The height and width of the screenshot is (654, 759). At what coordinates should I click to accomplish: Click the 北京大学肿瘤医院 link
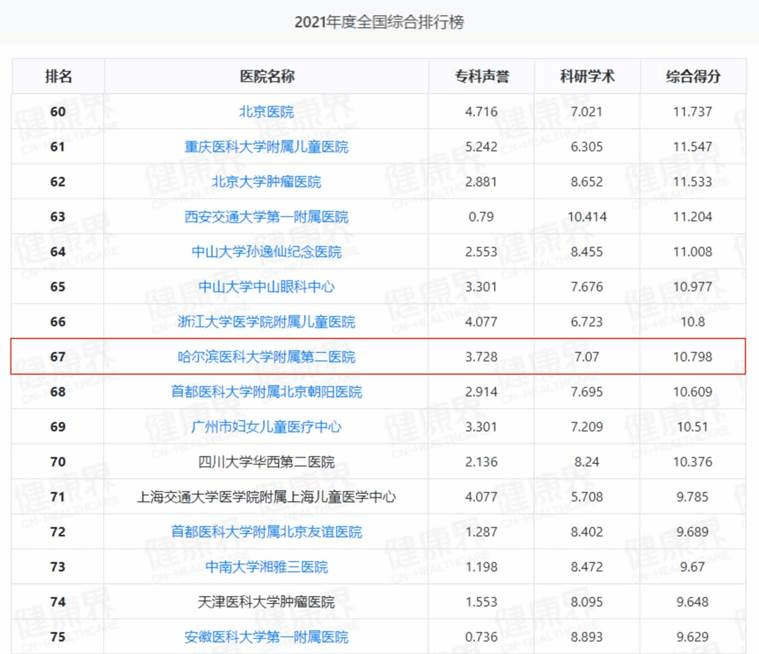pos(266,181)
